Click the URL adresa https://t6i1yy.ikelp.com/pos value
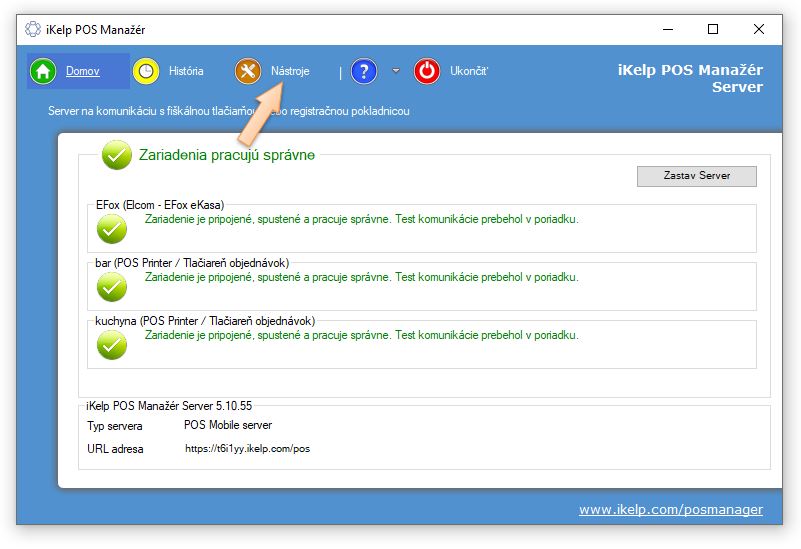 coord(247,449)
